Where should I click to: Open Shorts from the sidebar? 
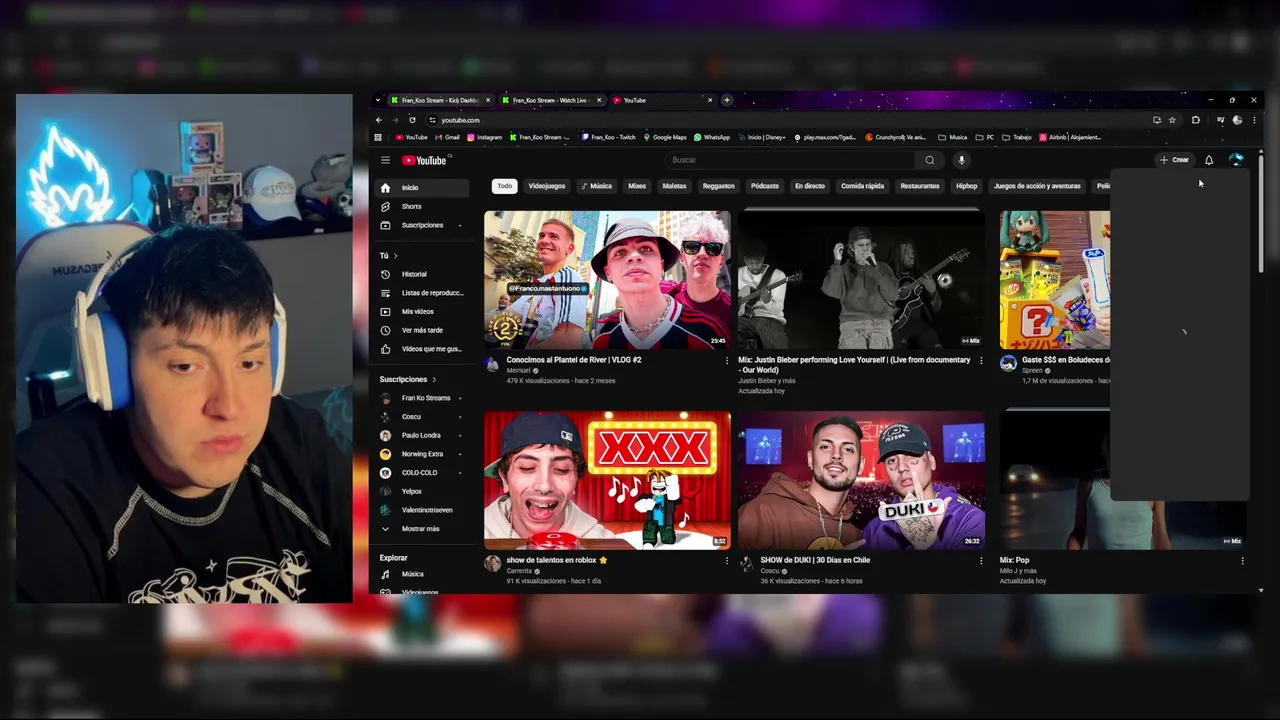423,206
